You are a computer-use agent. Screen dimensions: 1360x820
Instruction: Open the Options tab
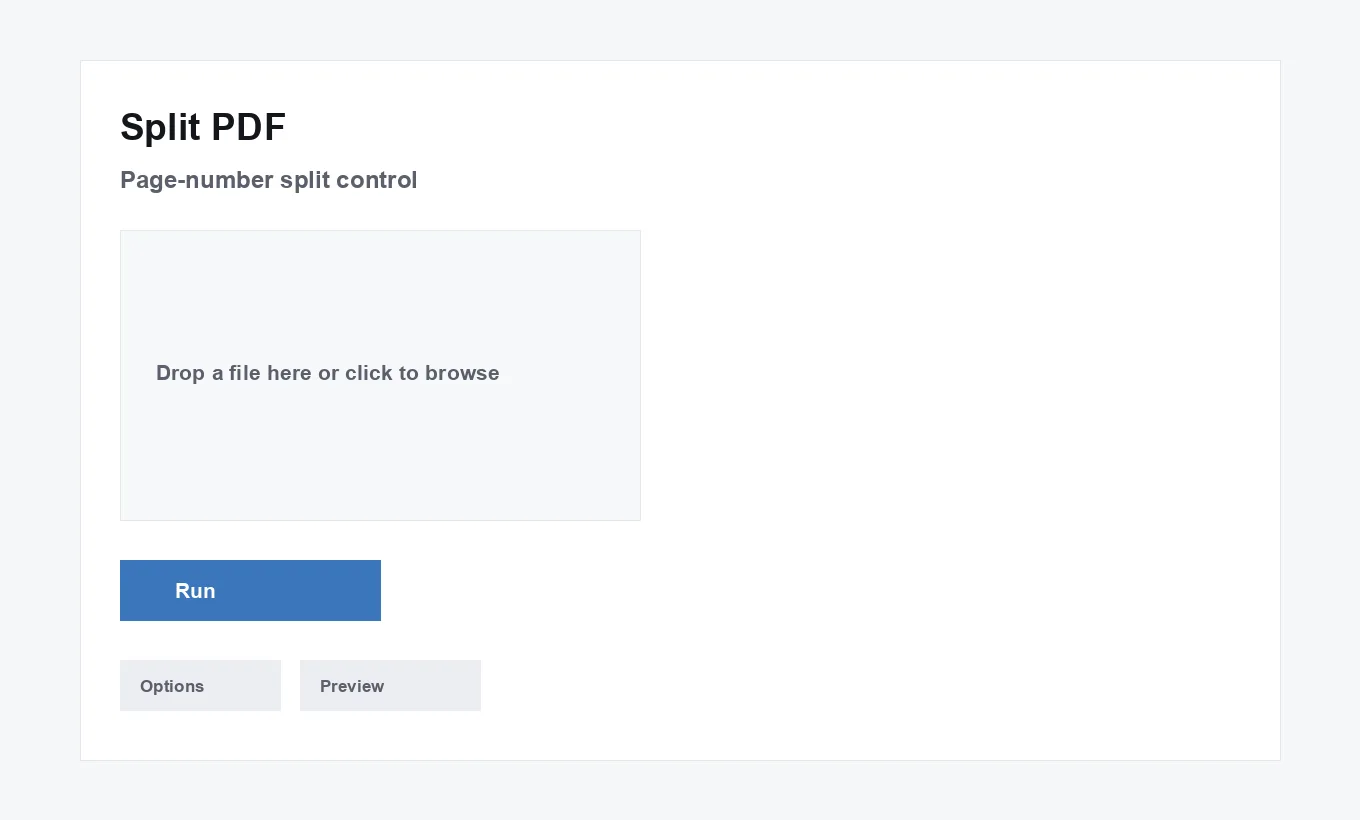pyautogui.click(x=200, y=685)
